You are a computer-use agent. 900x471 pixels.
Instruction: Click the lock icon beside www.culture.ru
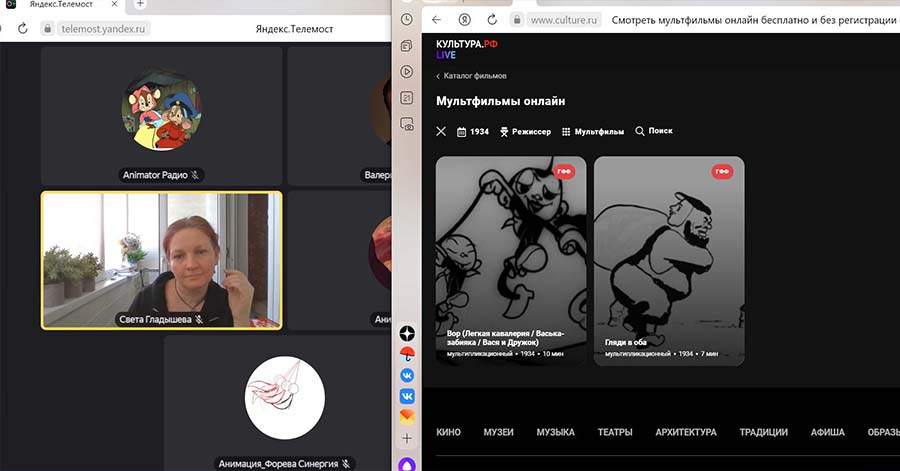click(517, 20)
